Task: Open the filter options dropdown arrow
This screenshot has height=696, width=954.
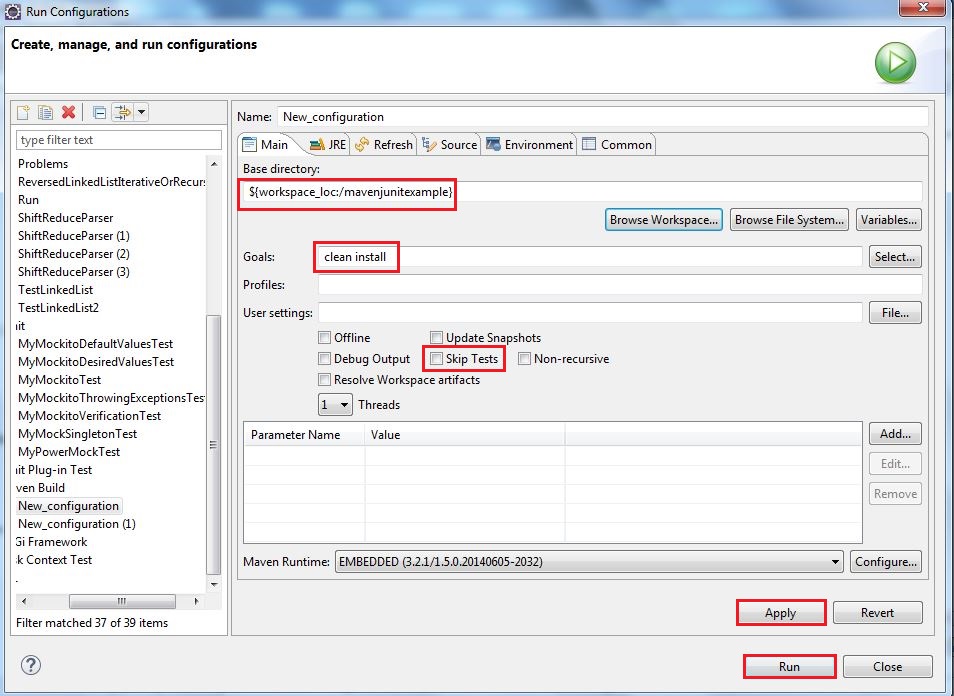Action: coord(141,112)
